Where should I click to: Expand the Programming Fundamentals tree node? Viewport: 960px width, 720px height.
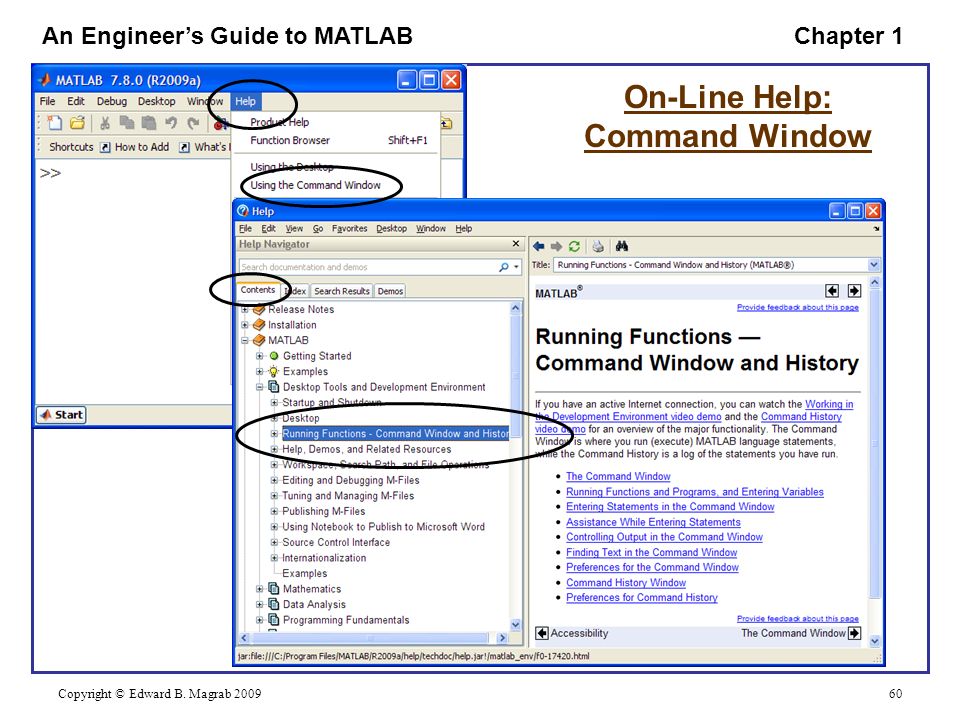click(x=260, y=620)
